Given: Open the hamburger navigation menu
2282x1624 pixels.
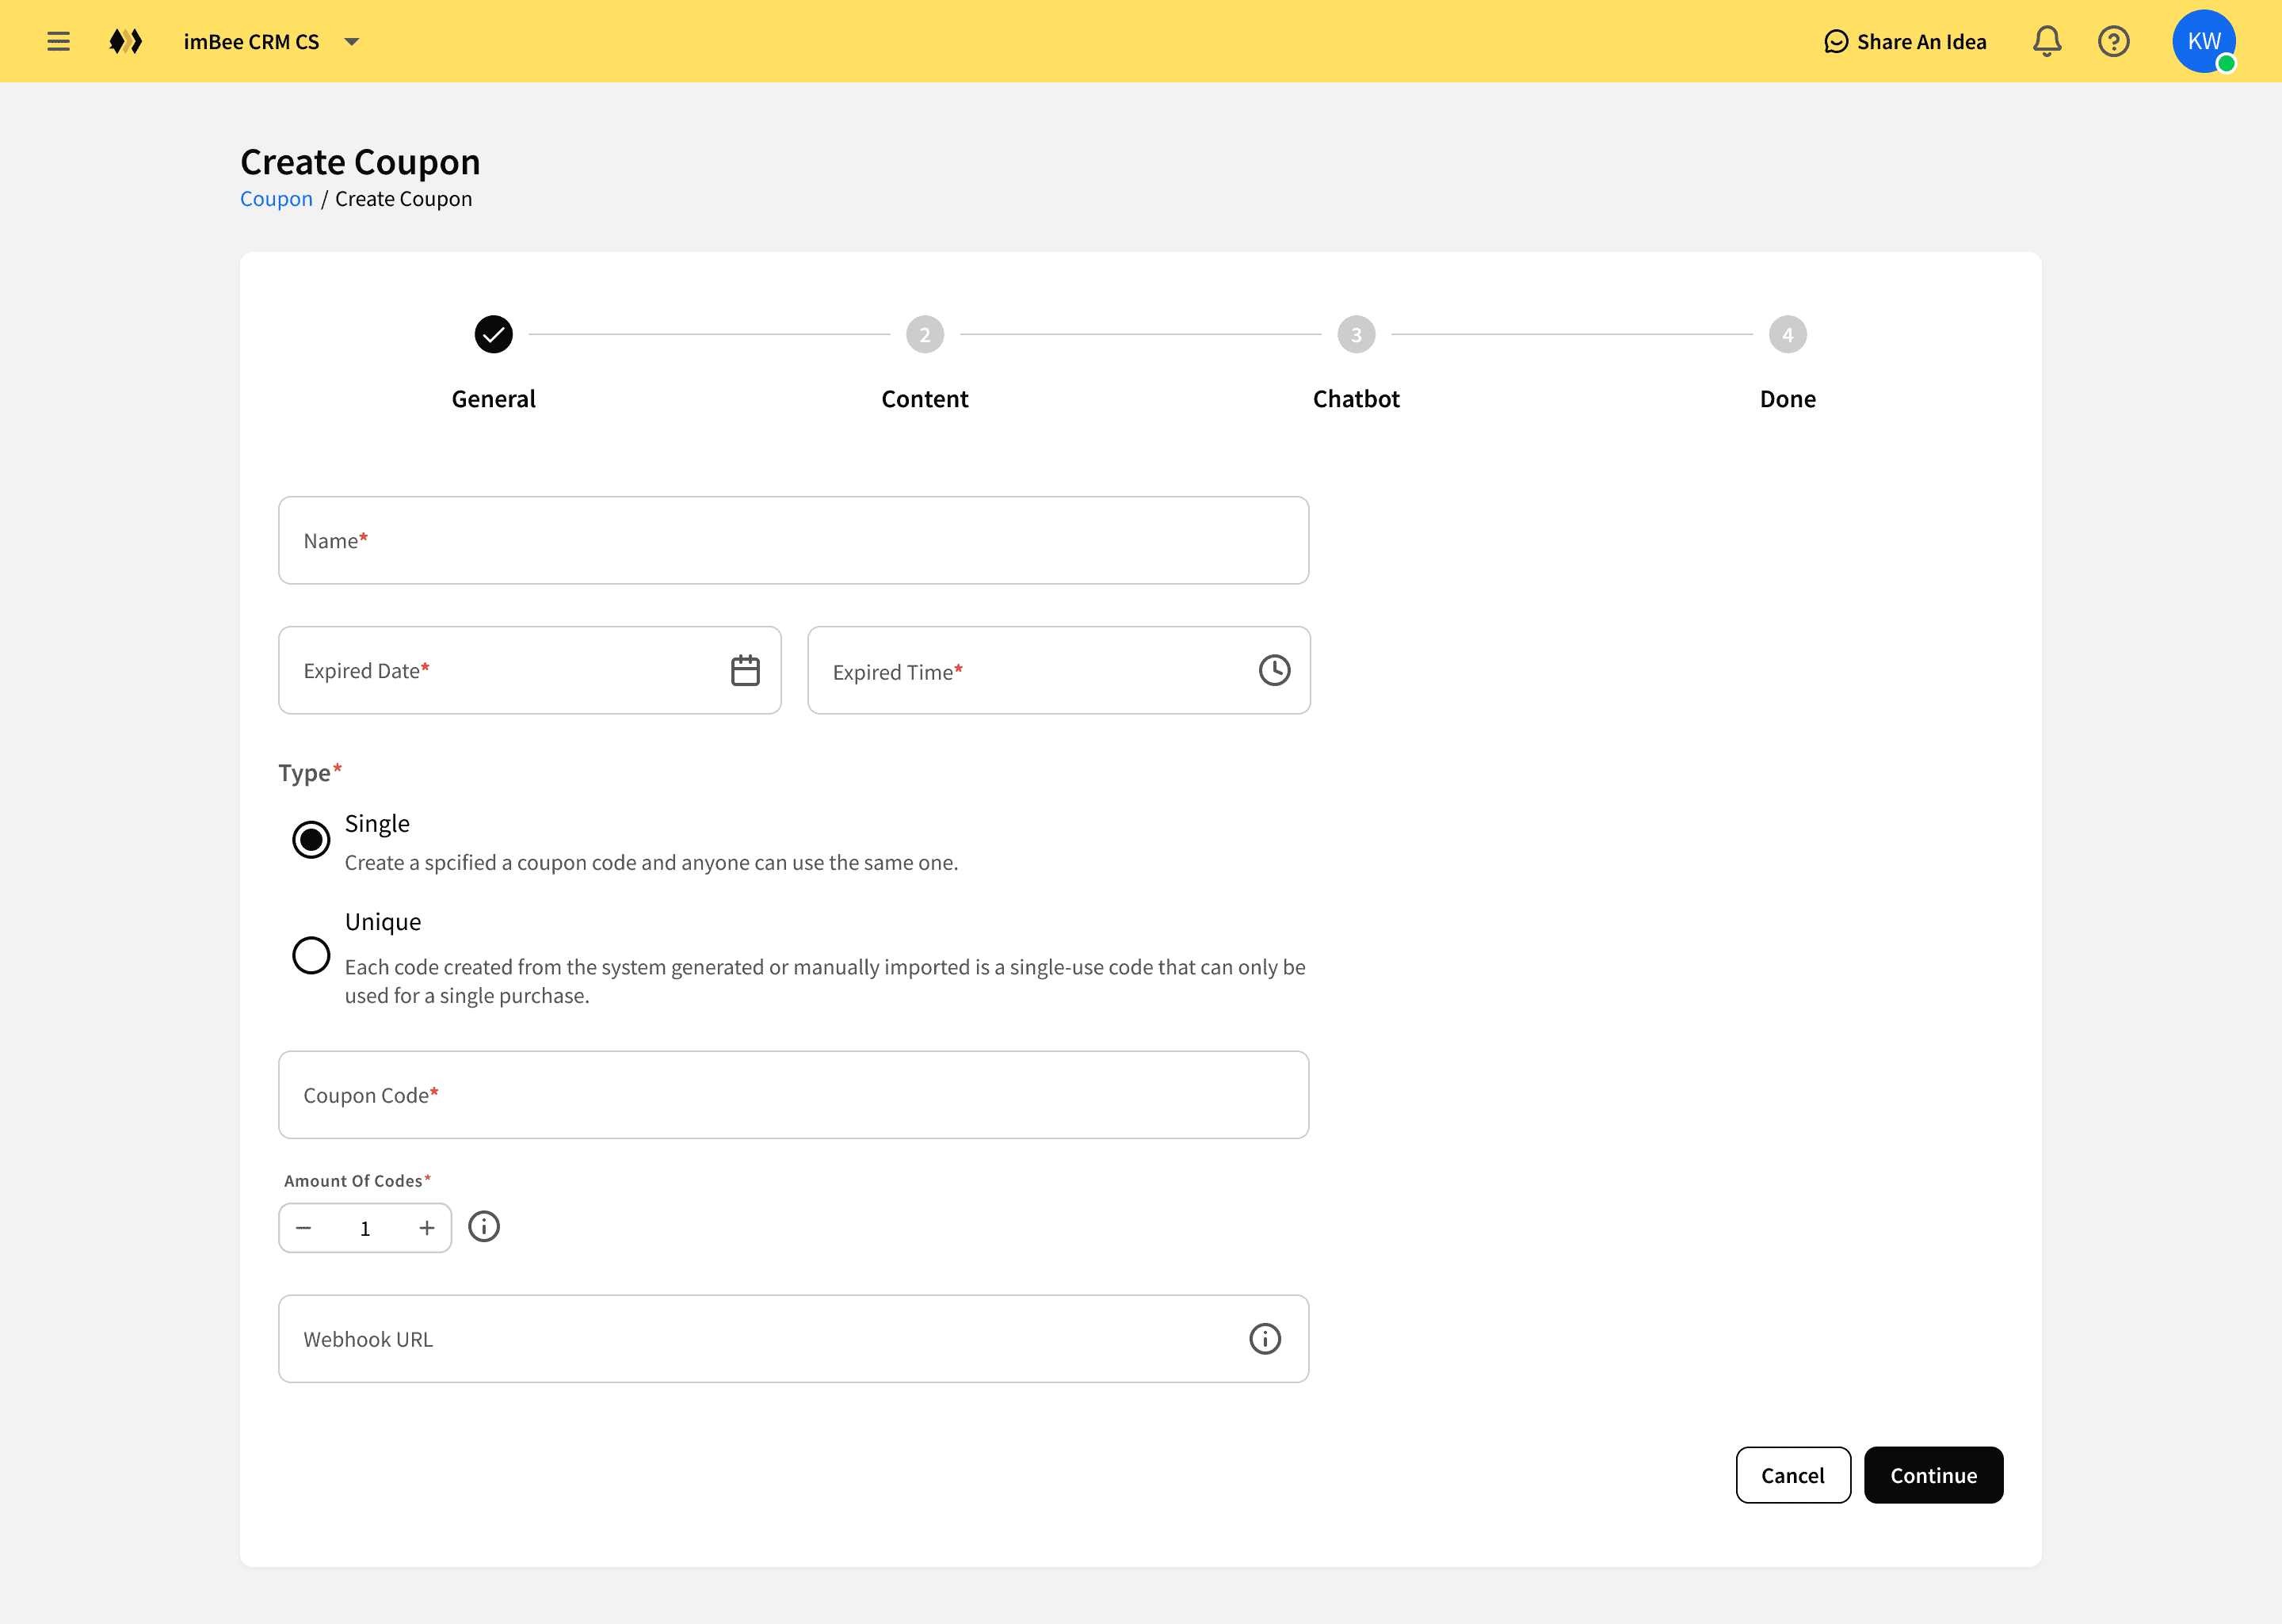Looking at the screenshot, I should (58, 41).
